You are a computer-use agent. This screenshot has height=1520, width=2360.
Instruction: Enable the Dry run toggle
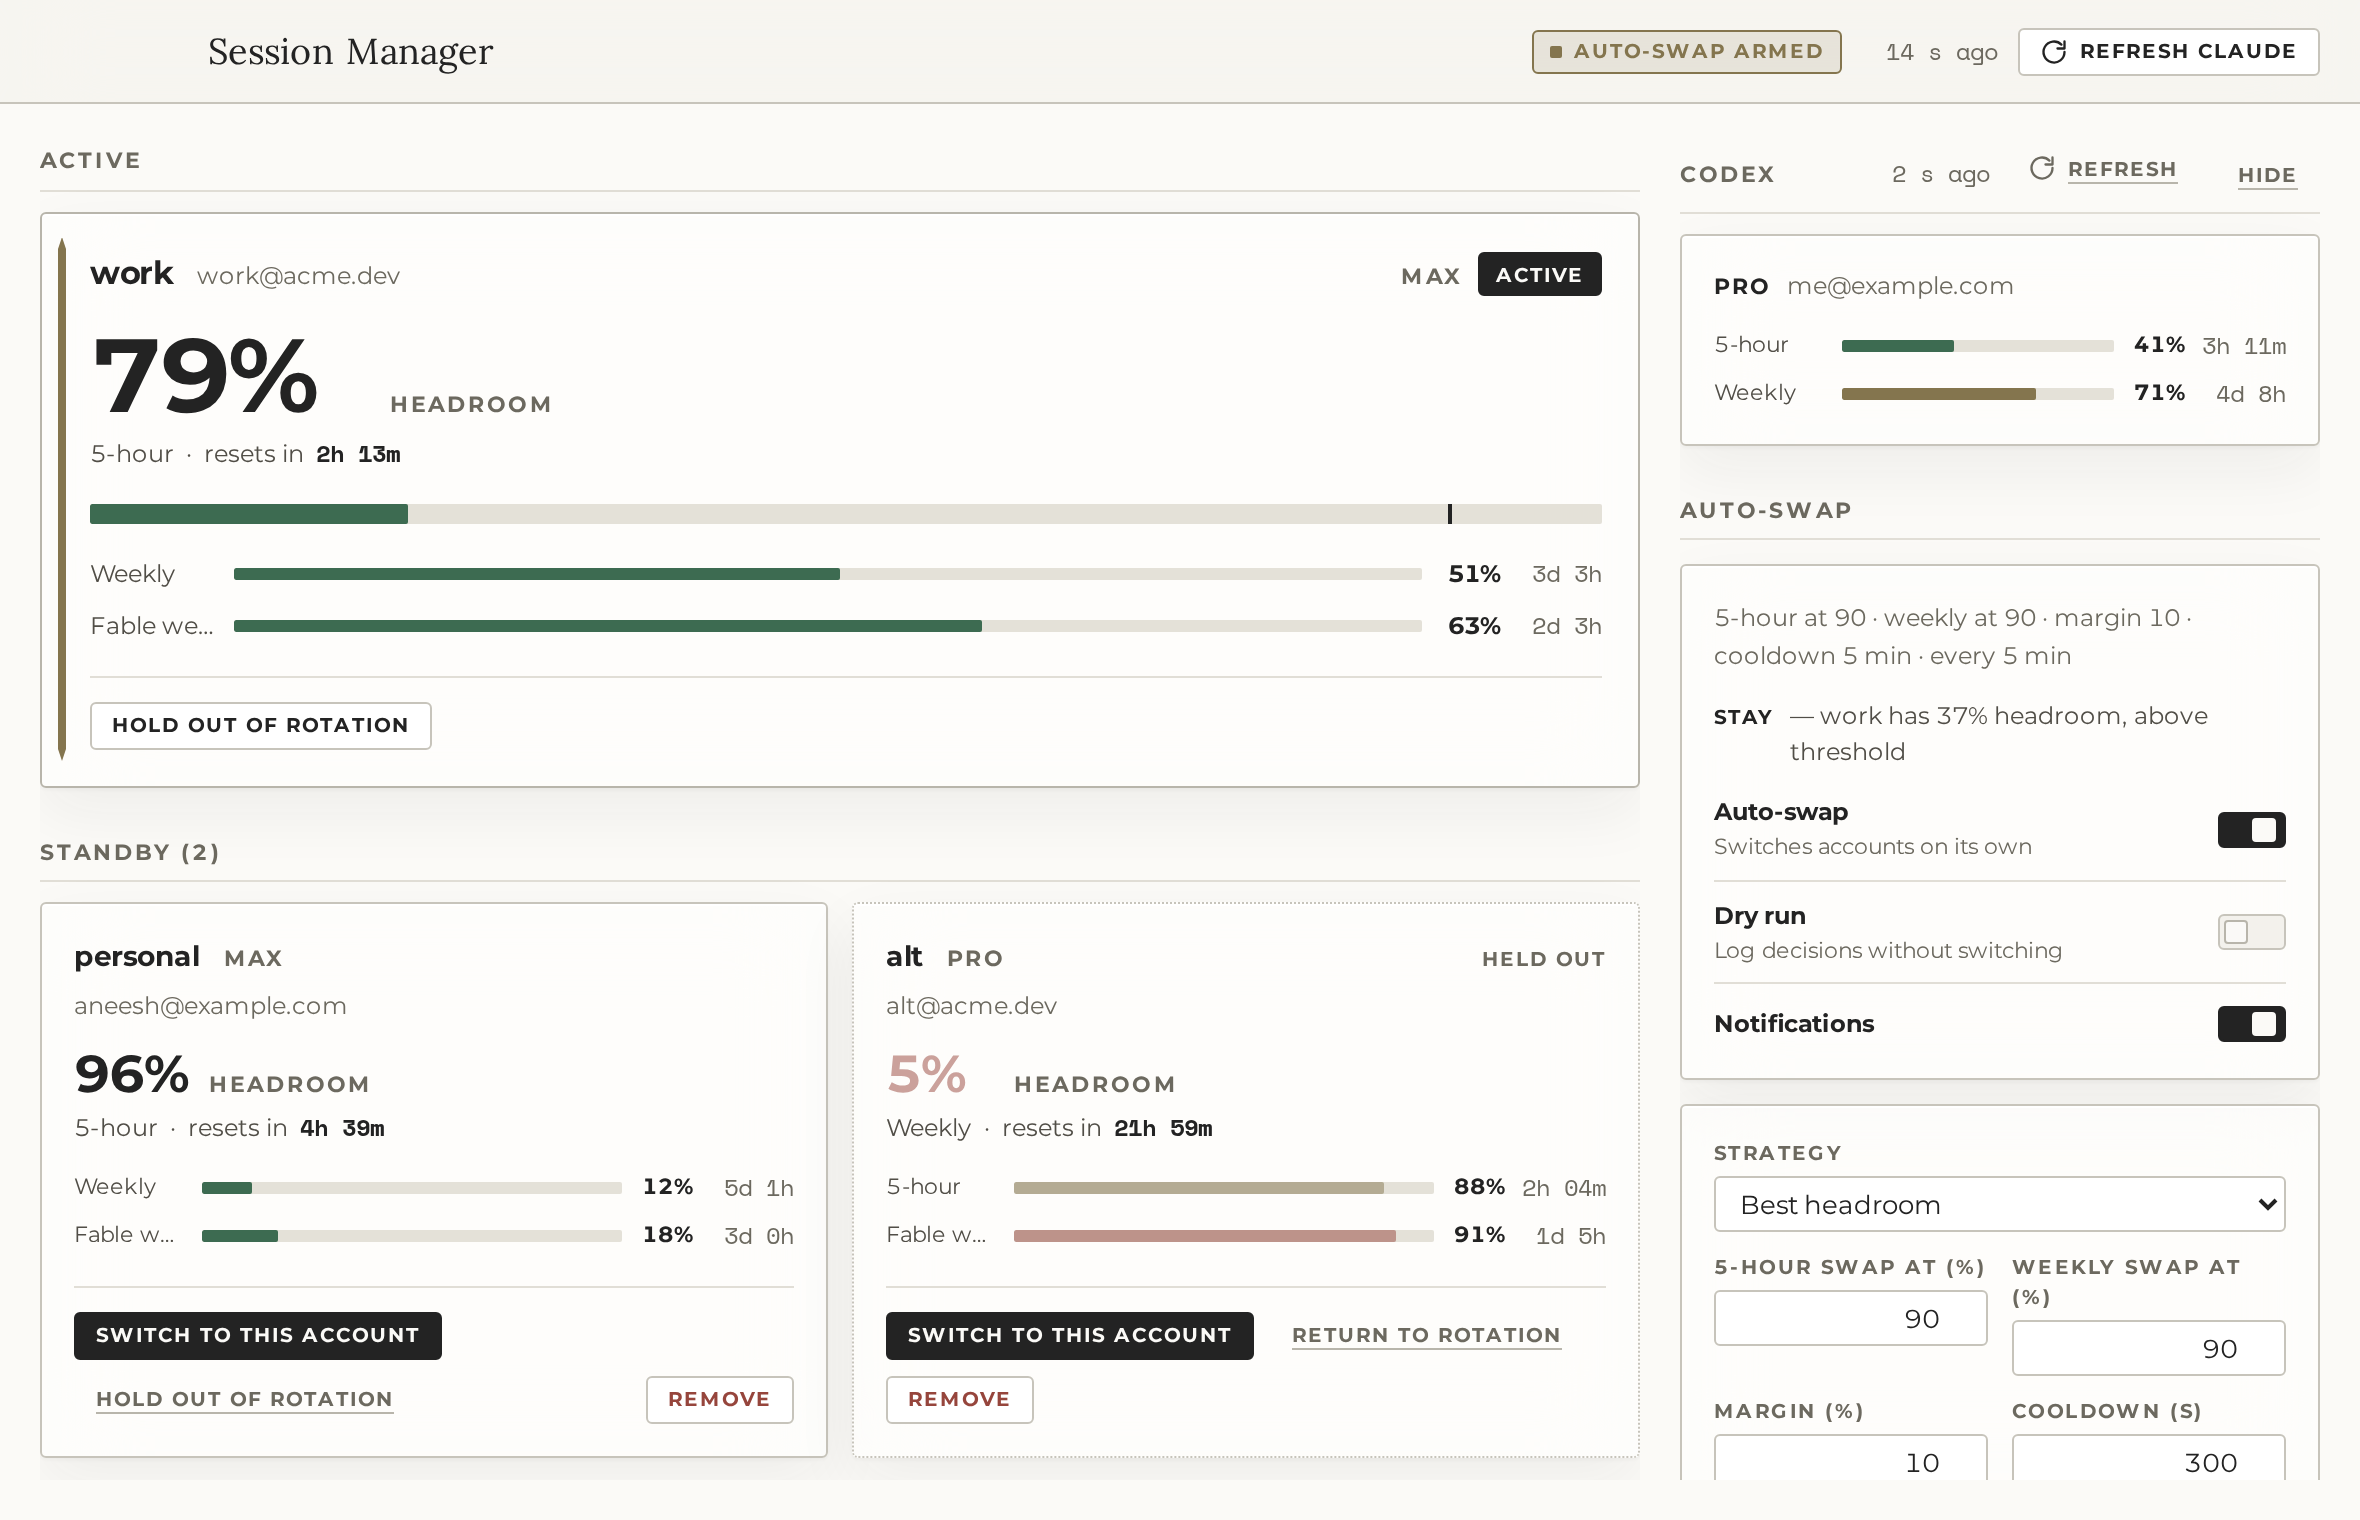coord(2251,932)
